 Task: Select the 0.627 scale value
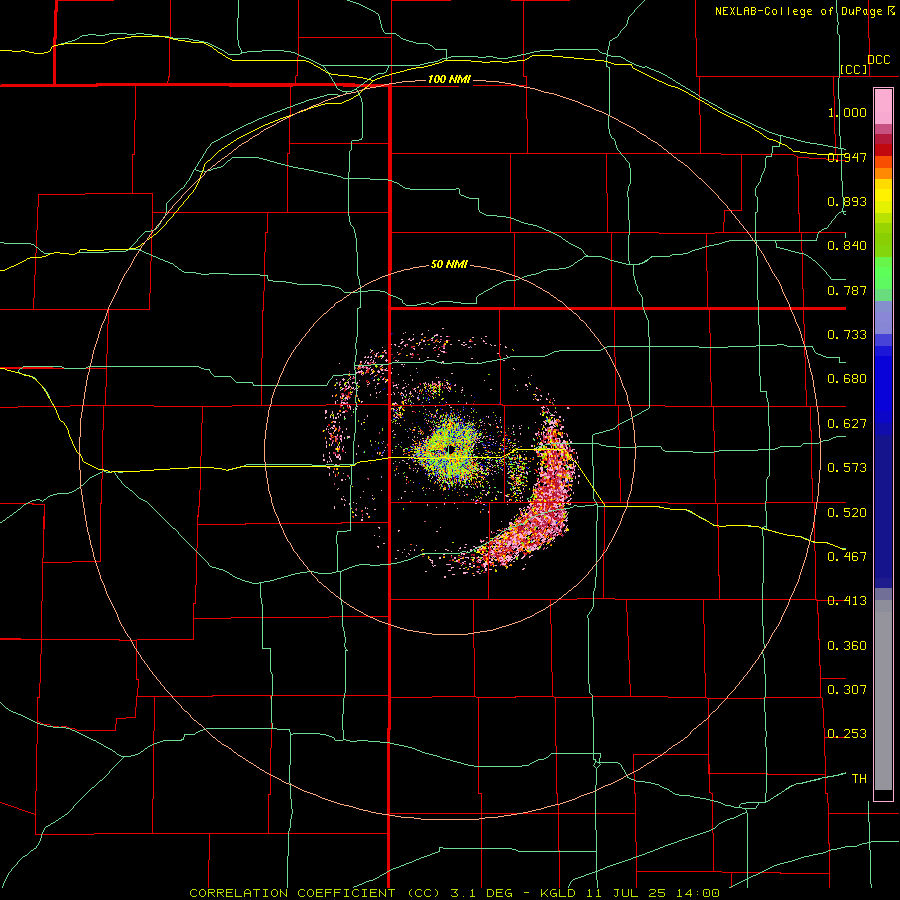click(x=847, y=424)
